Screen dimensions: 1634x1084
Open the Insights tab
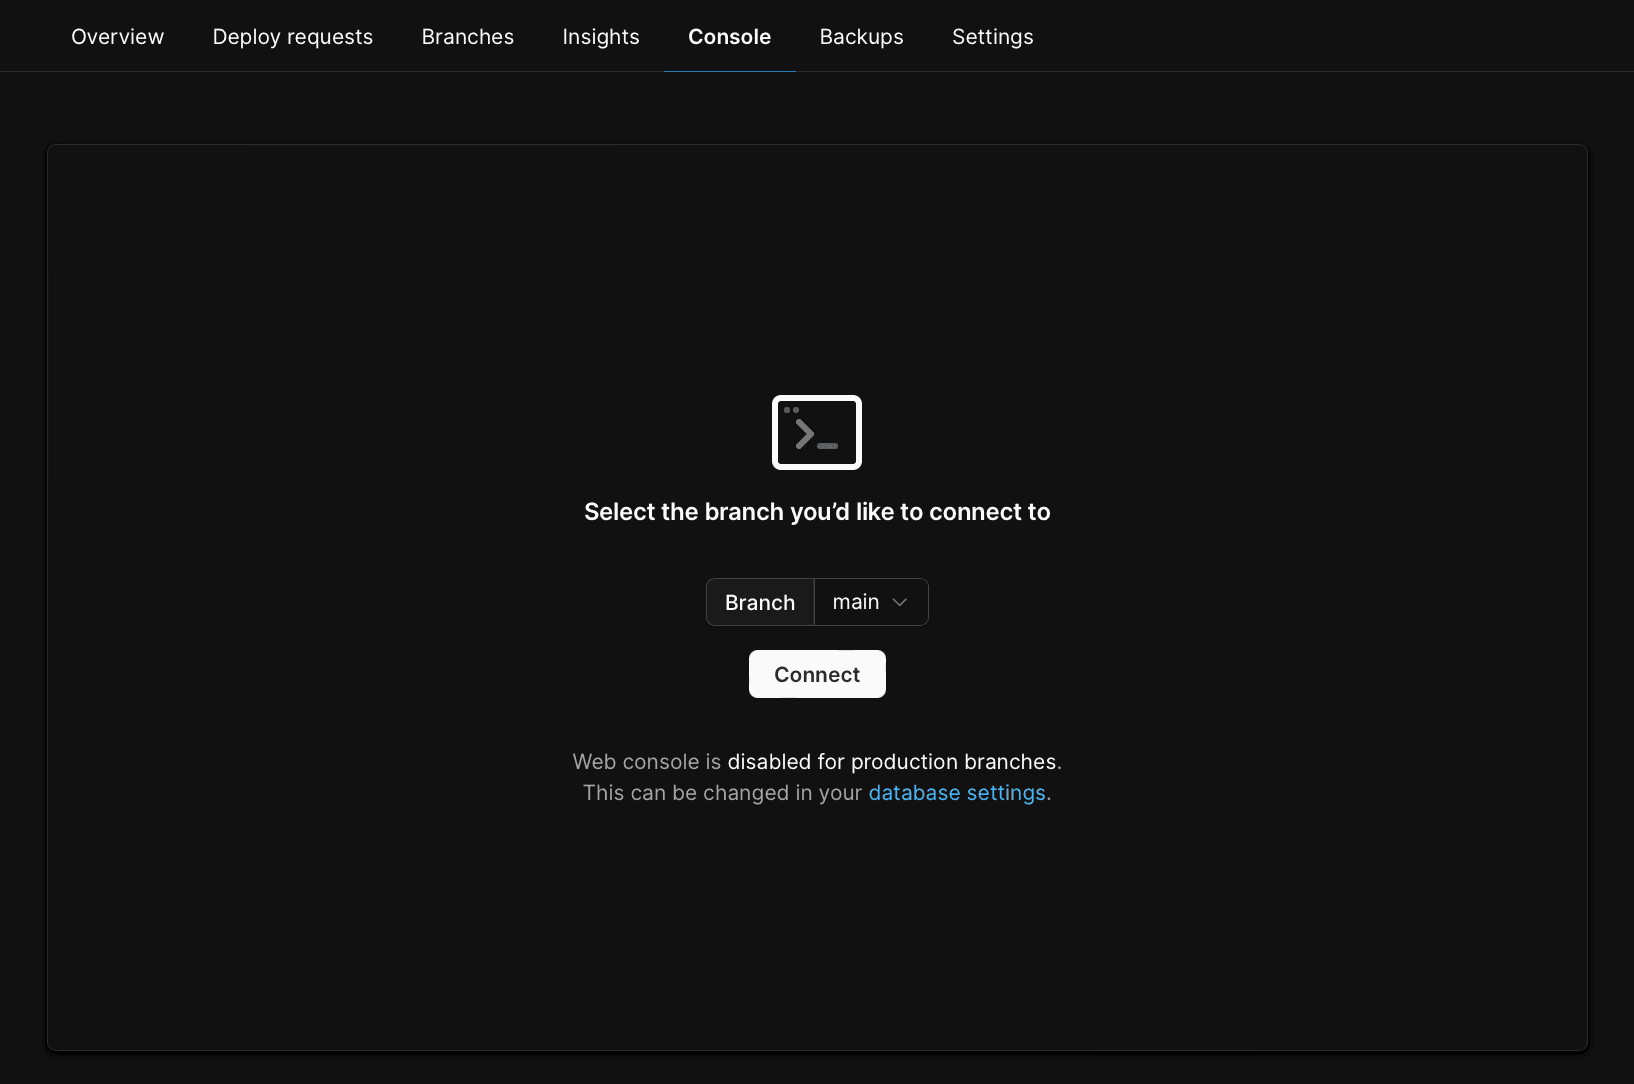coord(601,37)
